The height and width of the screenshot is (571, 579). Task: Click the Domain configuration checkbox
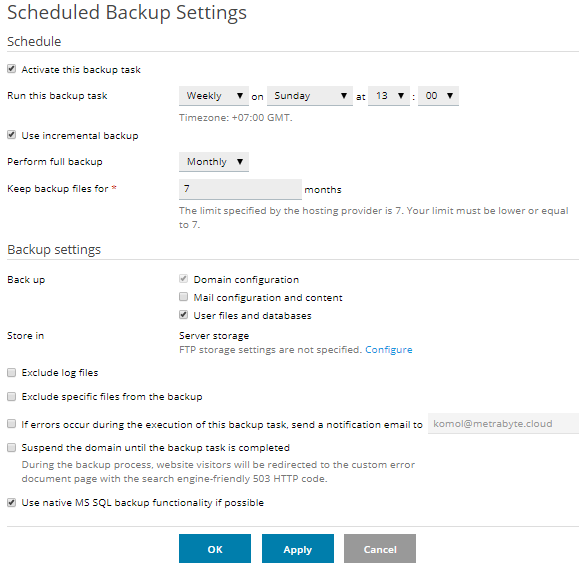tap(183, 279)
